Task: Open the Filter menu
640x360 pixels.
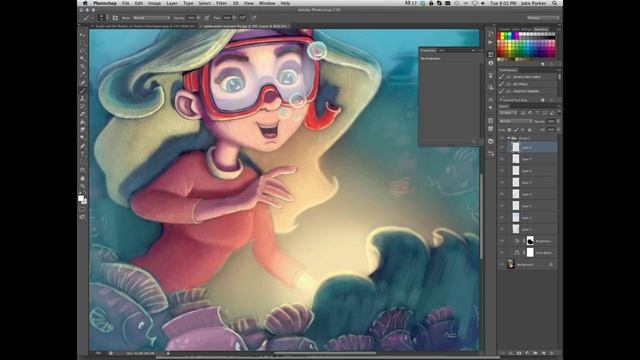Action: (221, 3)
